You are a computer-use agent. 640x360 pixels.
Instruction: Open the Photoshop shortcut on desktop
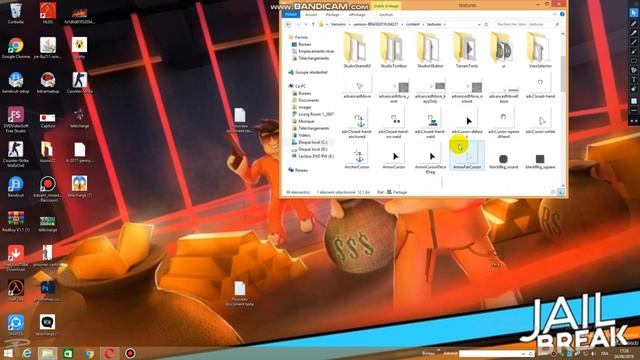(x=48, y=291)
